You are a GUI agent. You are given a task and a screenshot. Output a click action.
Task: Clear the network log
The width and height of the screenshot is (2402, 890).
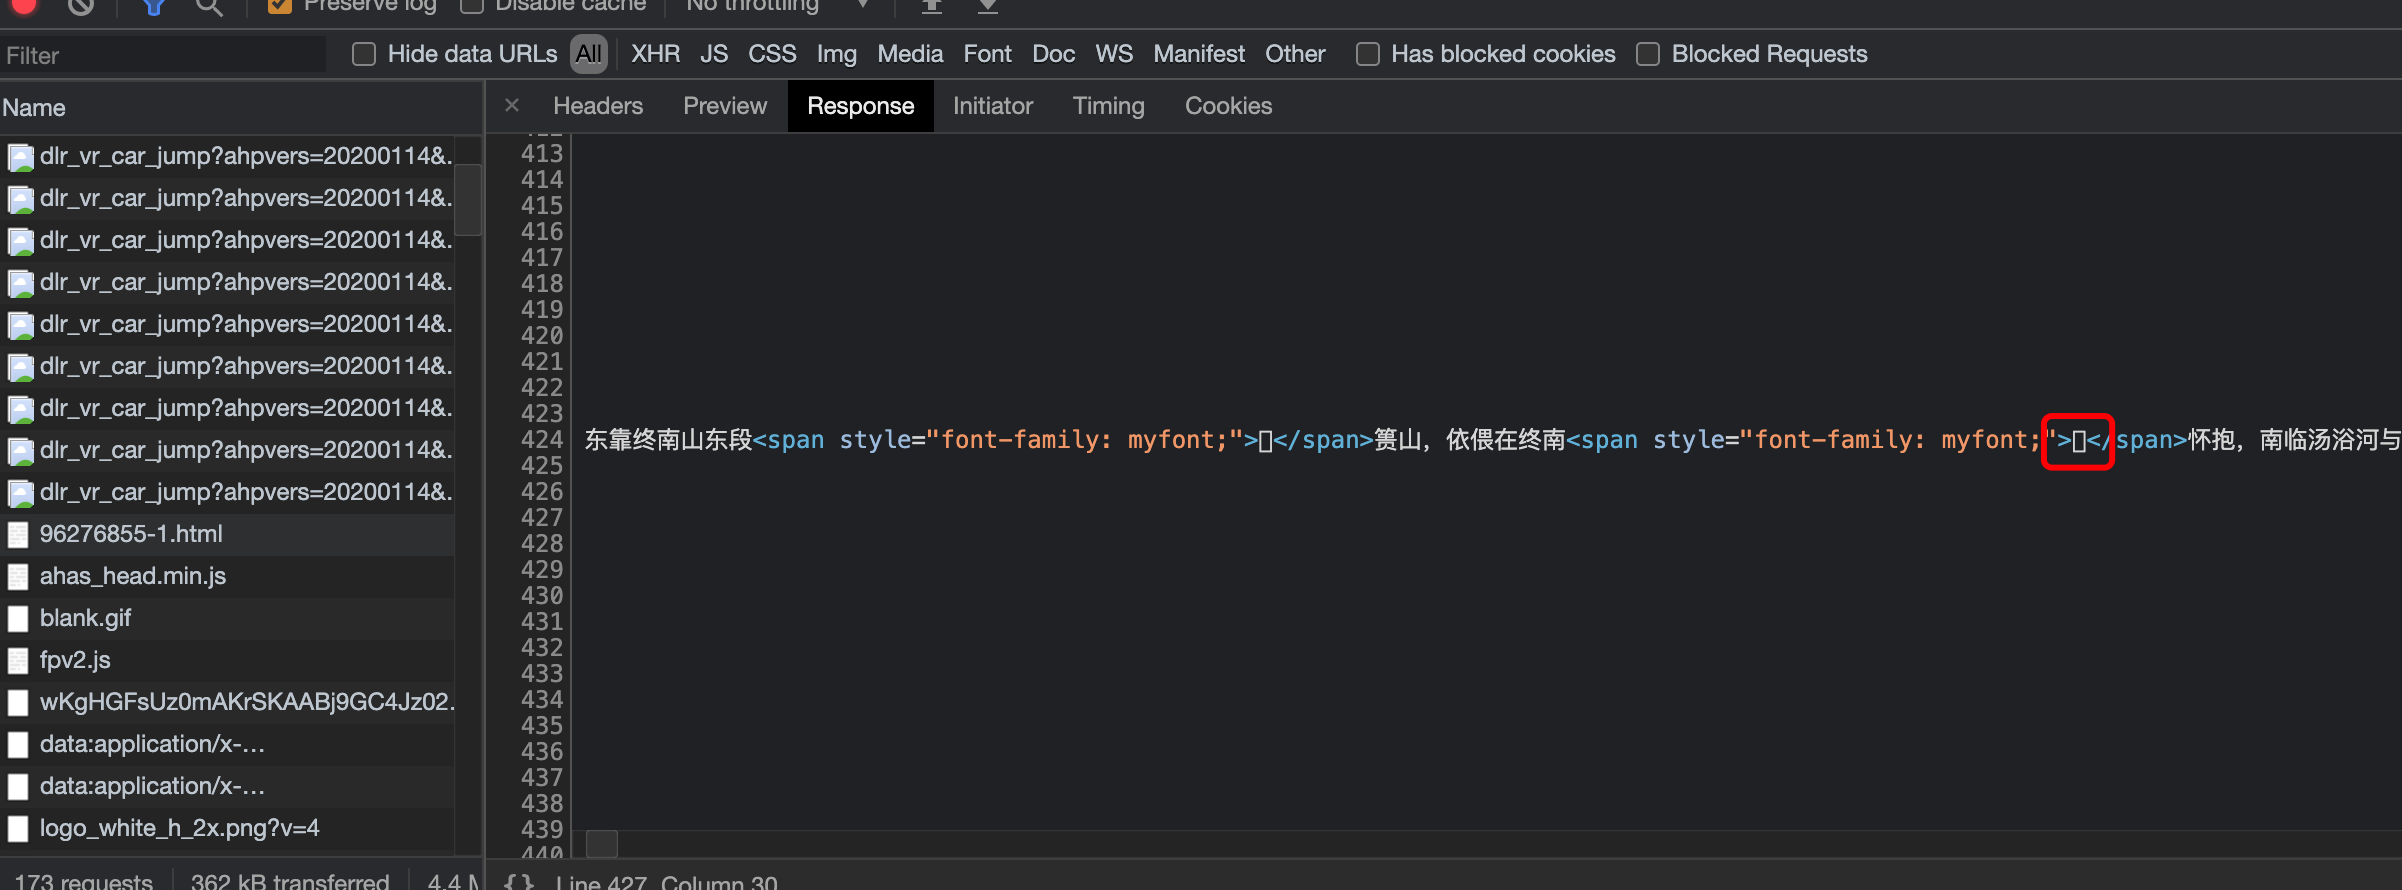(81, 5)
